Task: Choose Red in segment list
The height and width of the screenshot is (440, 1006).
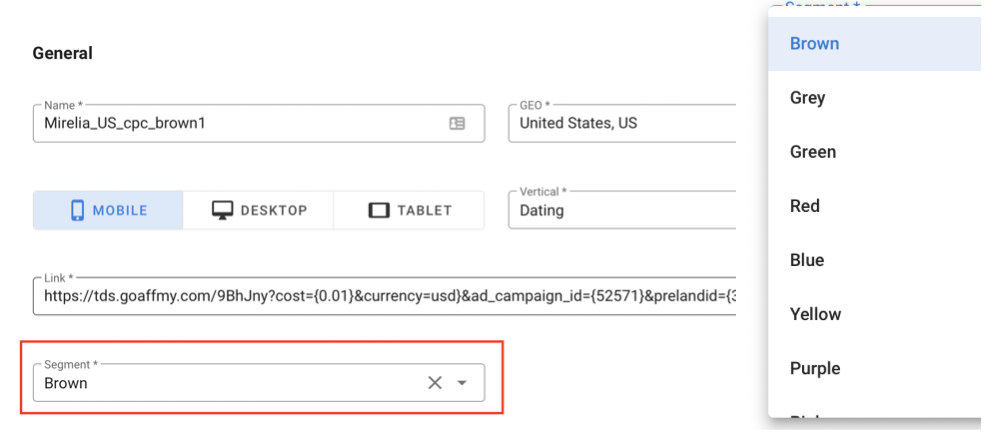Action: (874, 206)
